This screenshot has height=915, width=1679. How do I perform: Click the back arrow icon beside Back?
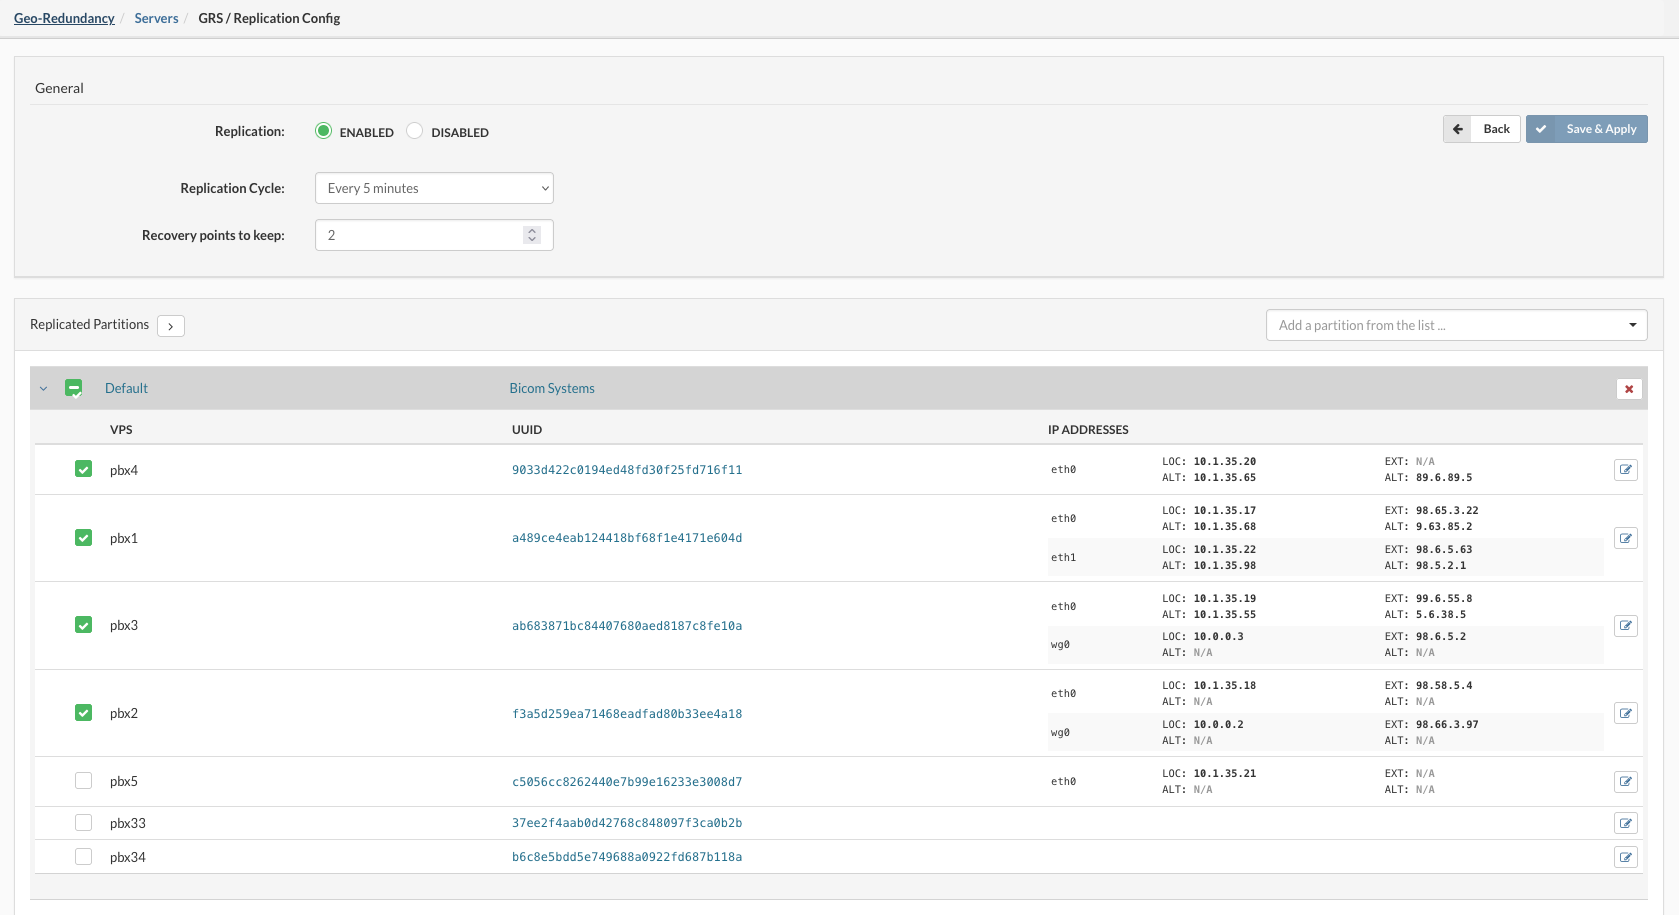1457,129
